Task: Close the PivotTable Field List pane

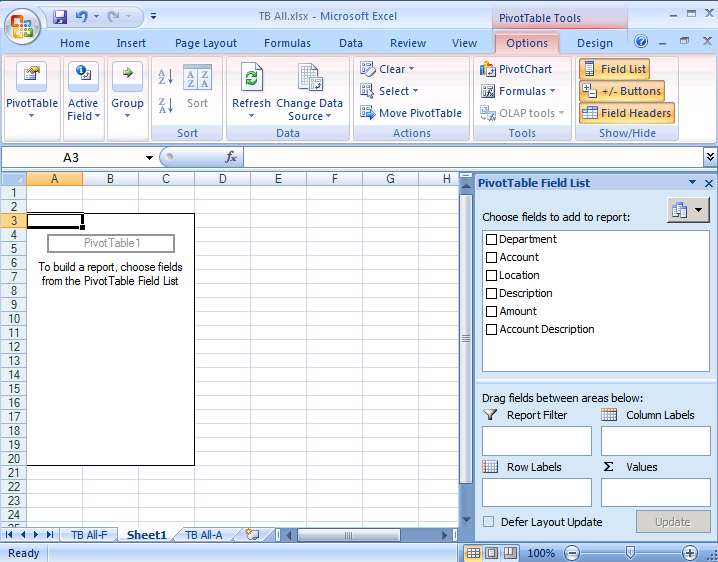Action: tap(709, 183)
